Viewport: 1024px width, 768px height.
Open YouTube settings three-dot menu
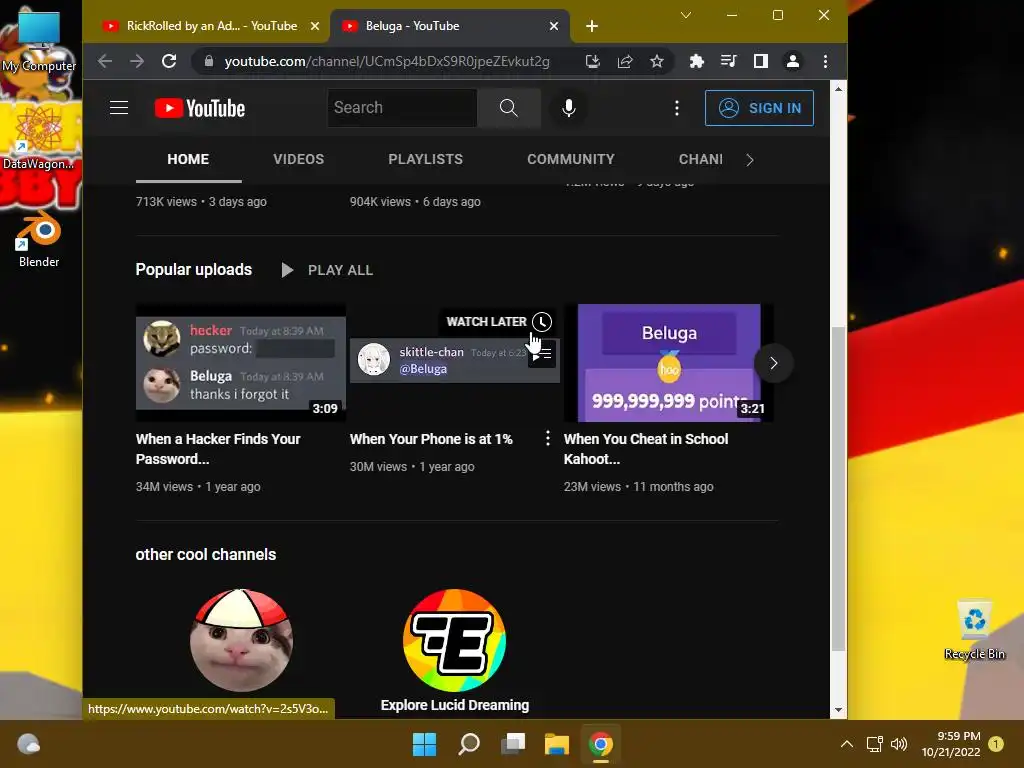pos(677,108)
